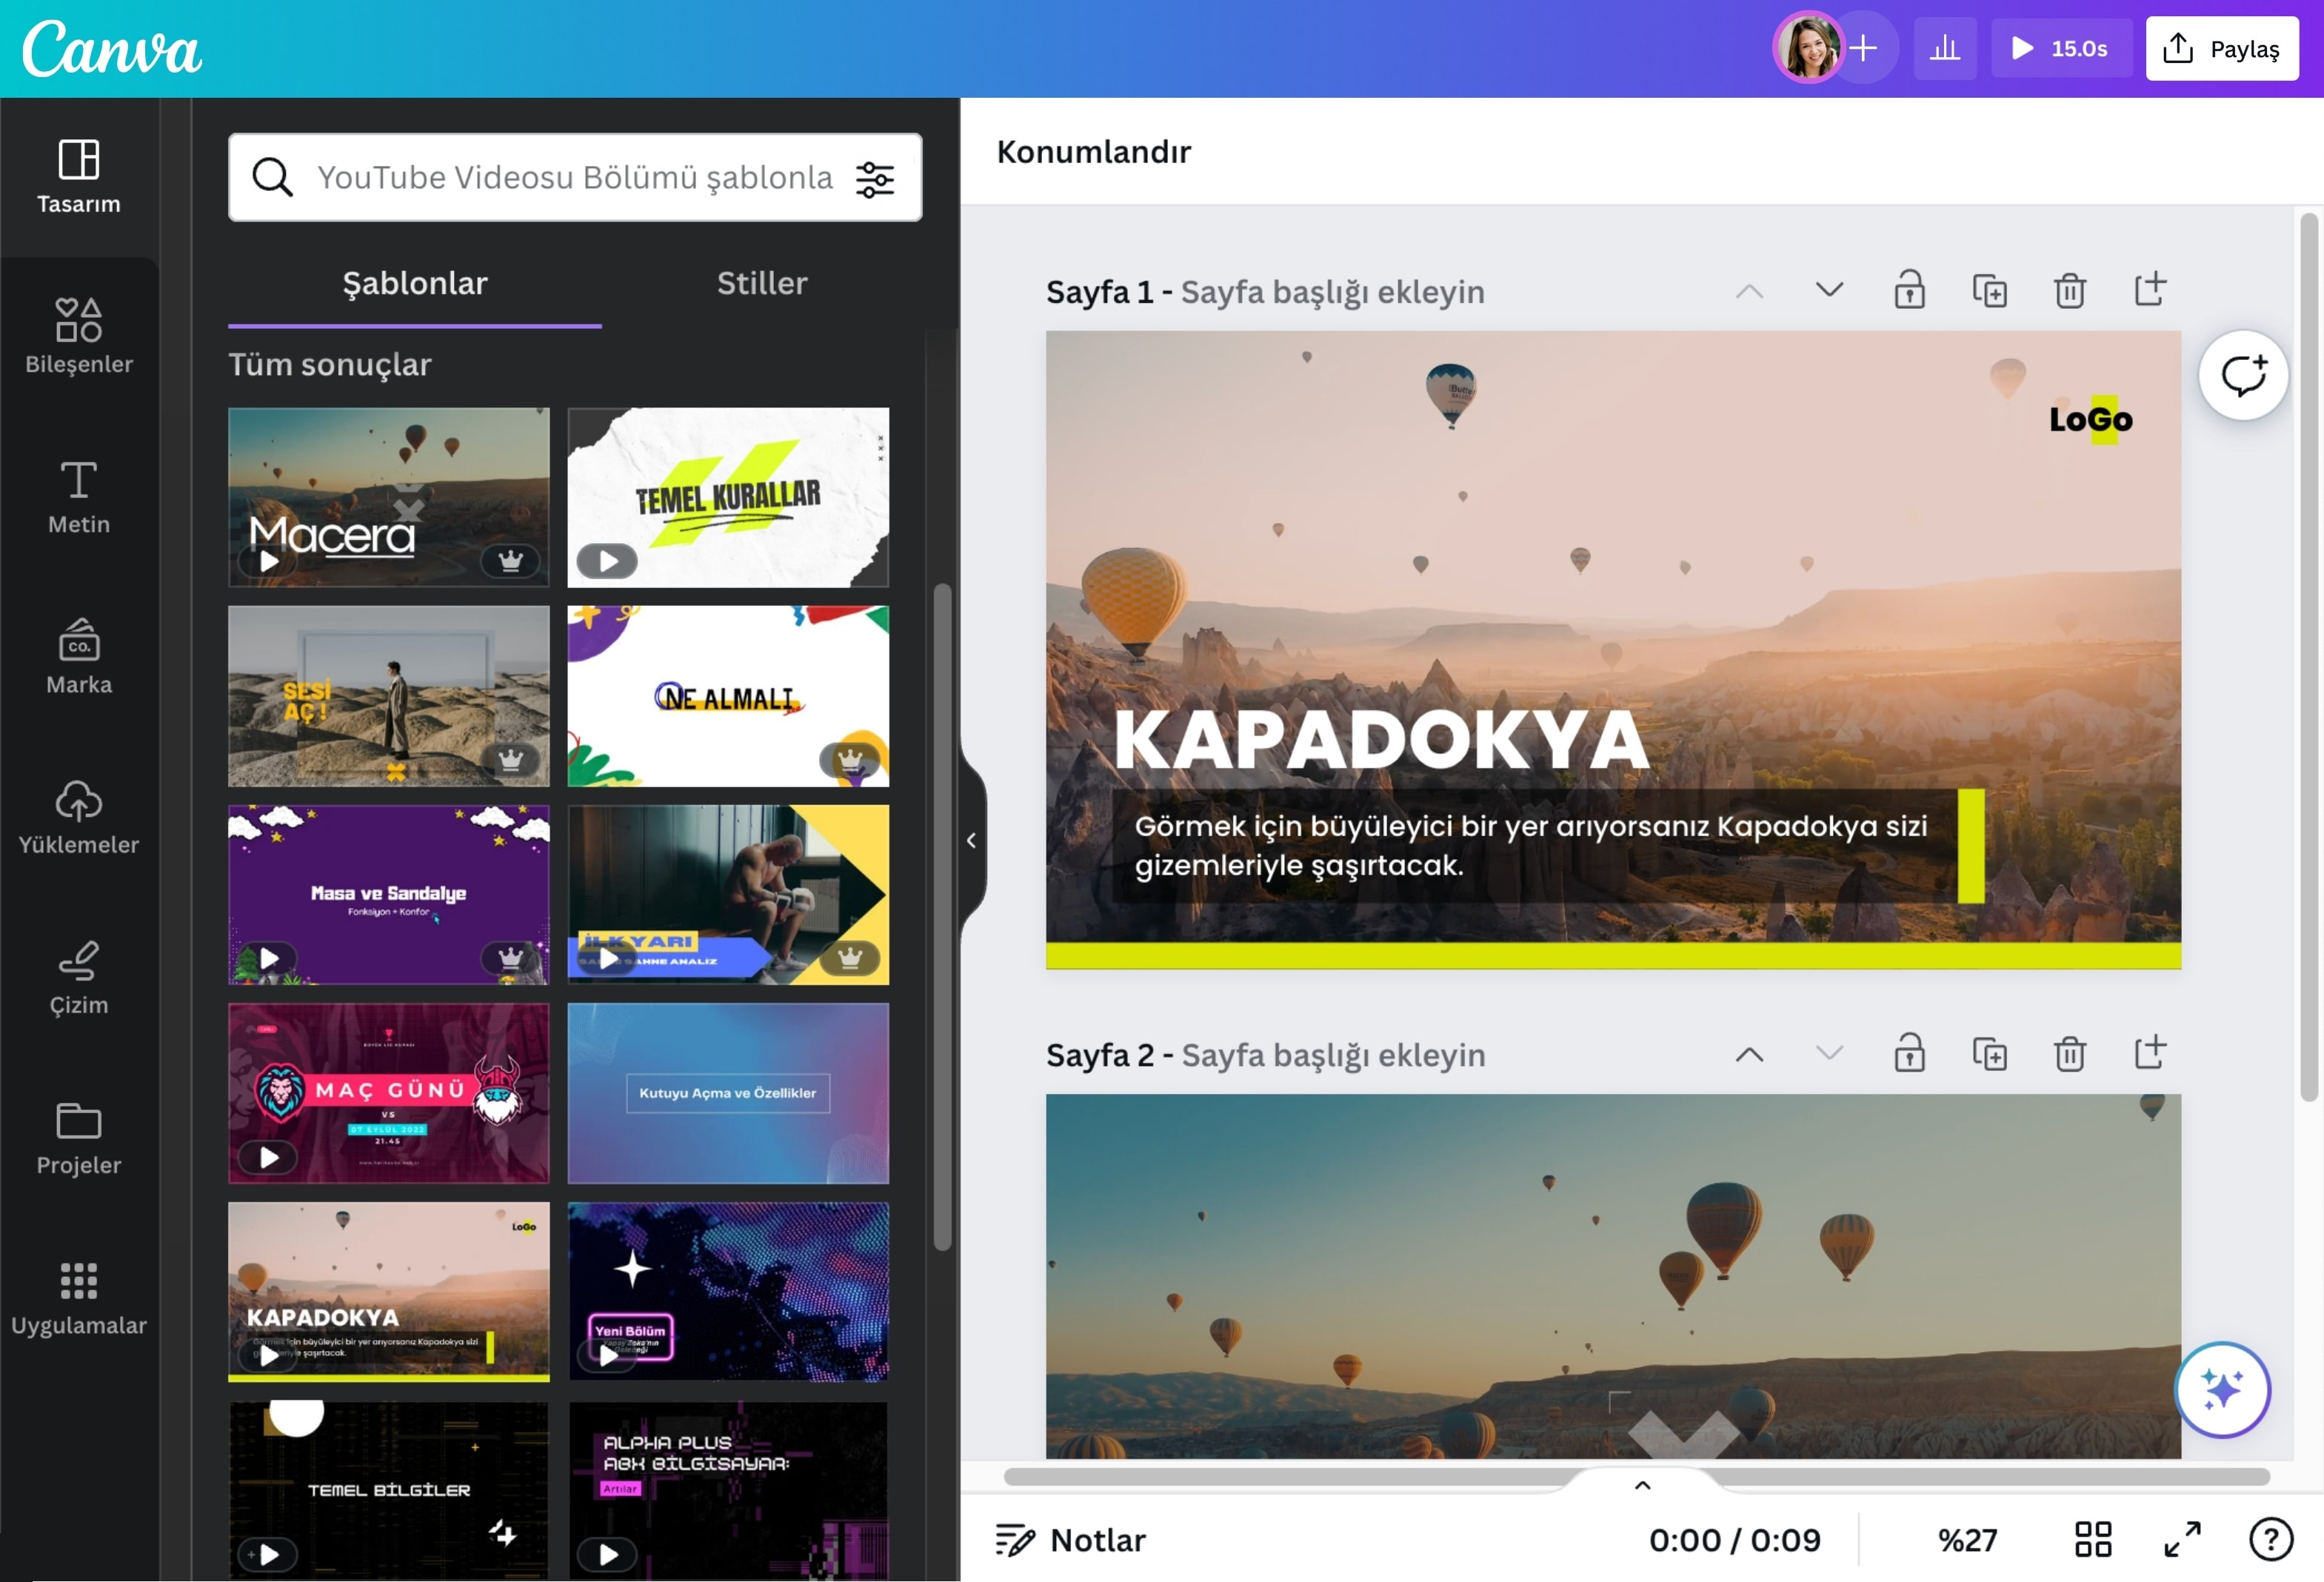2324x1582 pixels.
Task: Click the Paylaş button
Action: click(x=2222, y=47)
